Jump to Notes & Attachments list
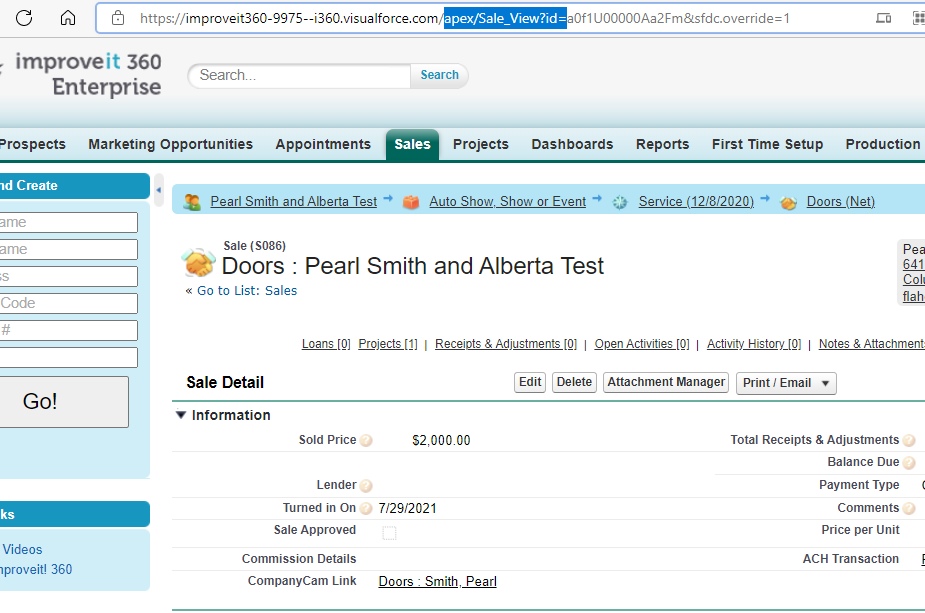925x613 pixels. tap(872, 344)
